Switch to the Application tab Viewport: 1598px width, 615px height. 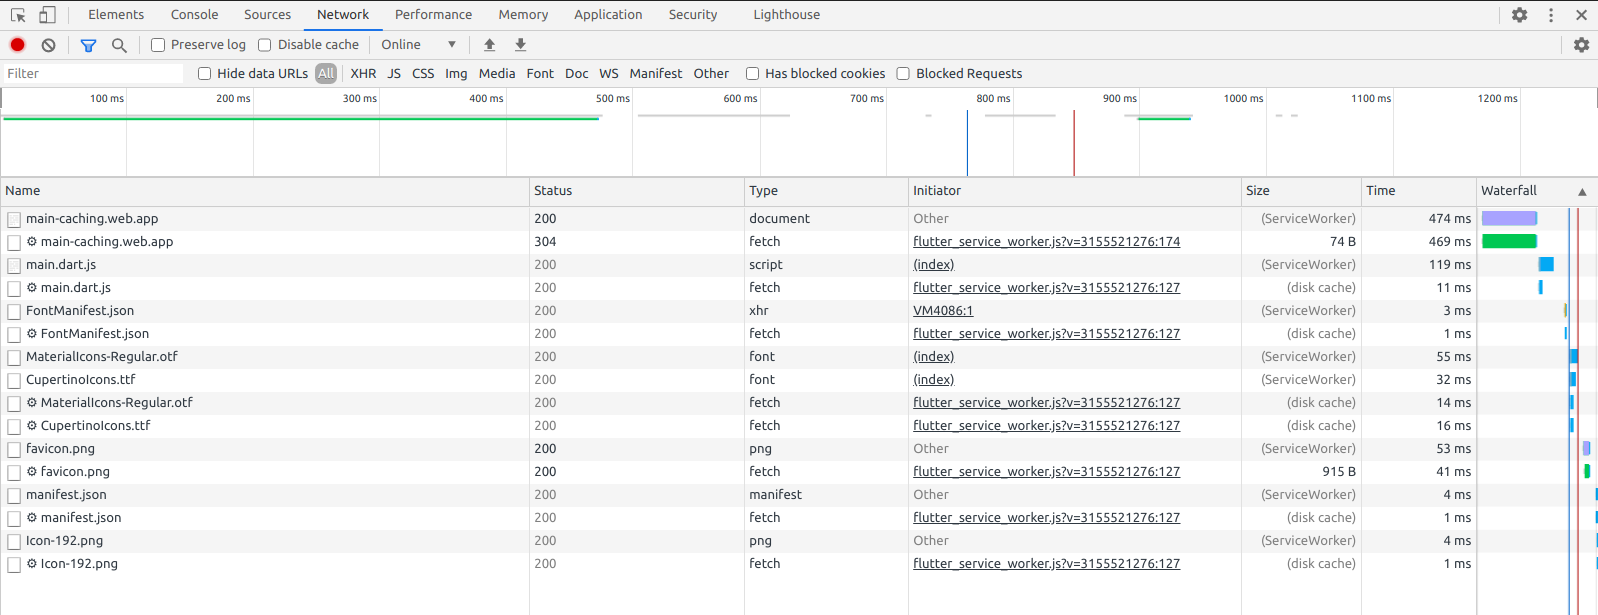608,15
